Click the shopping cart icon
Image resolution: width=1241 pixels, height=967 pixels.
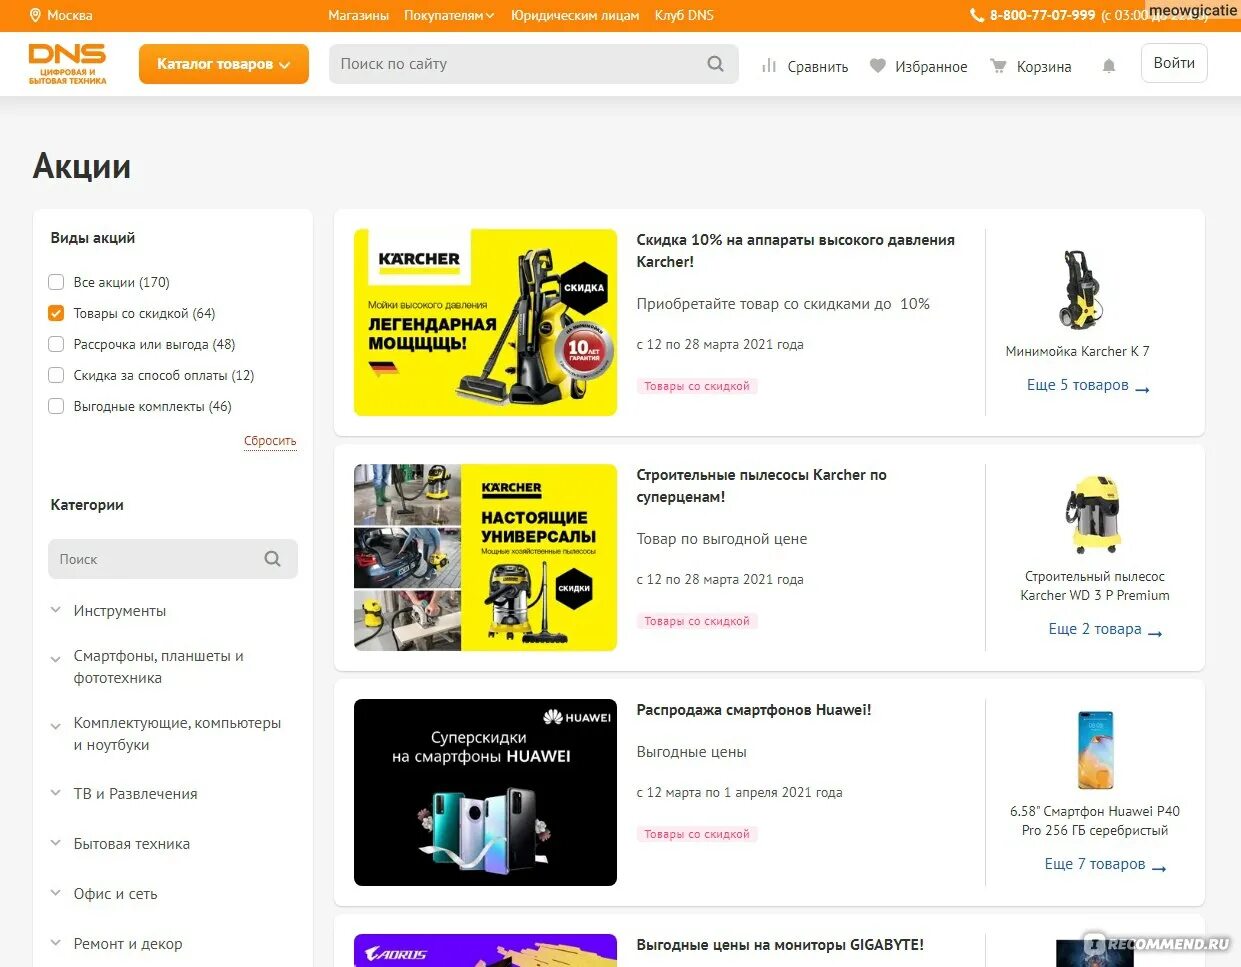pyautogui.click(x=998, y=66)
